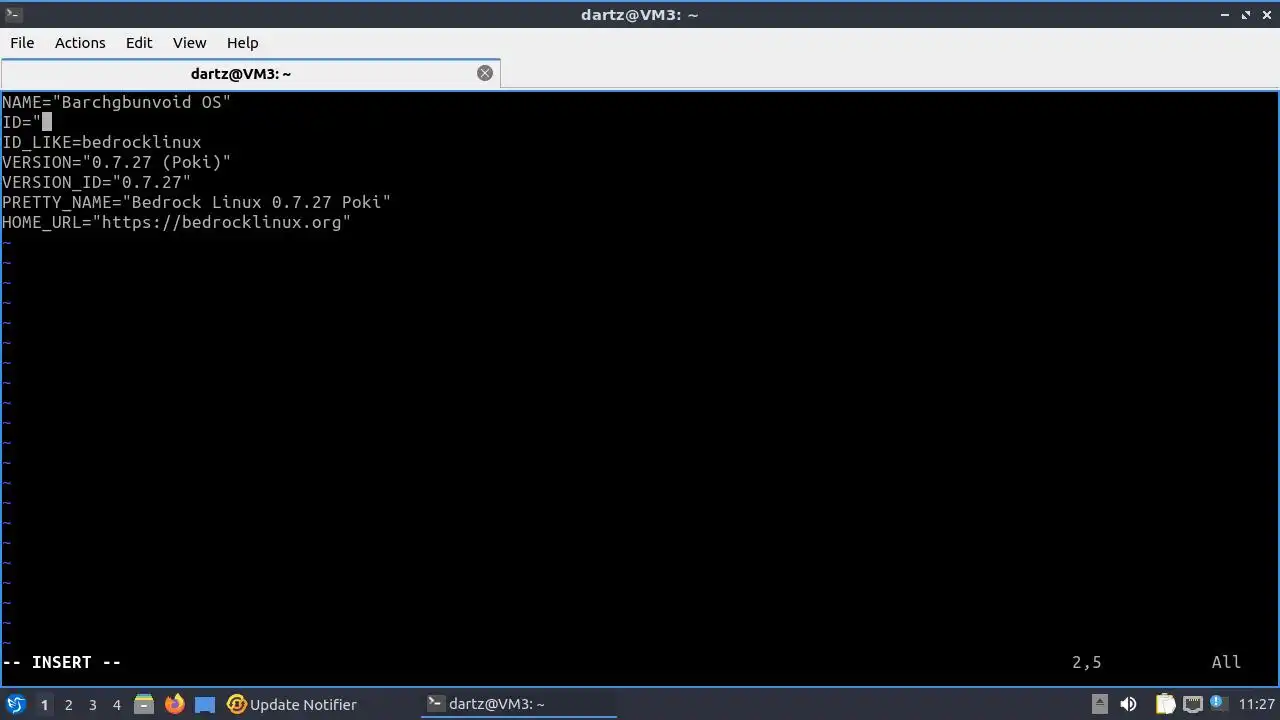Click the VERSION_ID="0.7.27" line
Screen dimensions: 1280x720
click(x=96, y=182)
